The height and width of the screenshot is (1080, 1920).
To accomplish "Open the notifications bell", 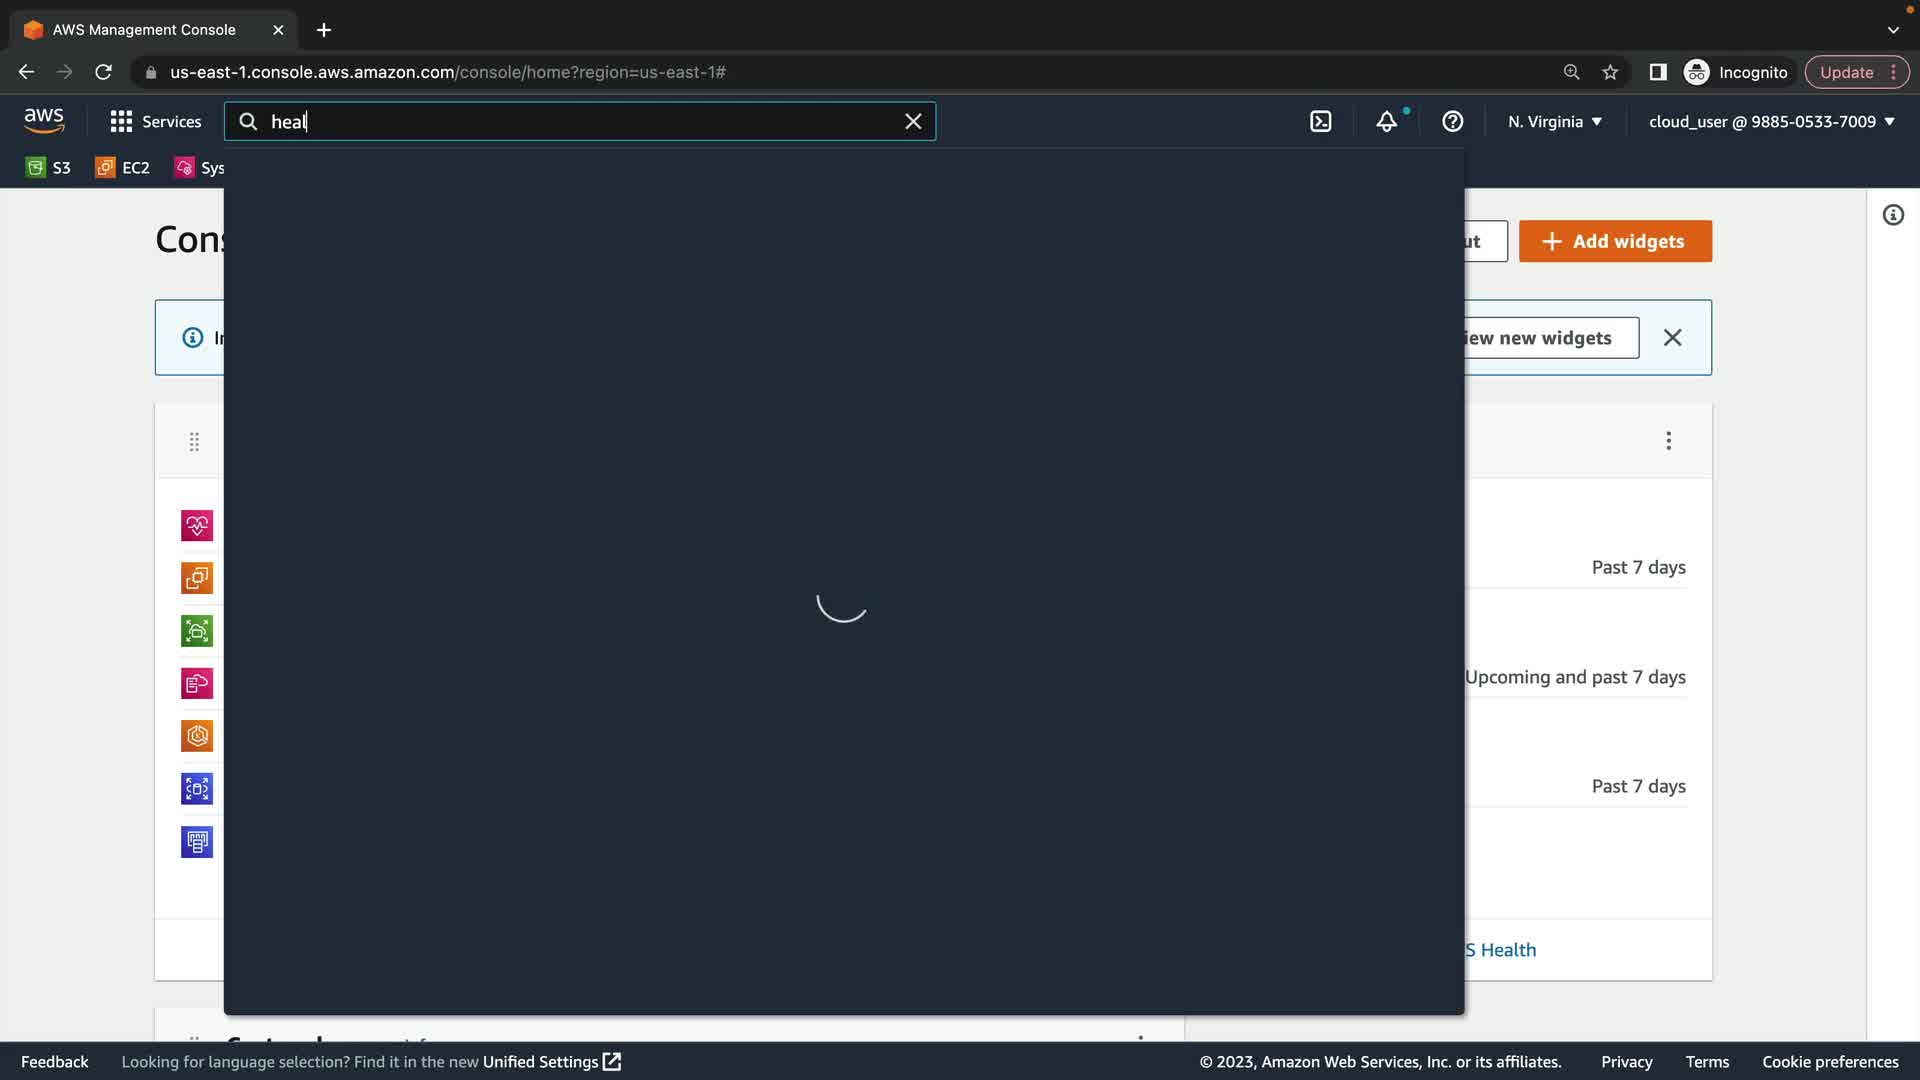I will (1386, 122).
